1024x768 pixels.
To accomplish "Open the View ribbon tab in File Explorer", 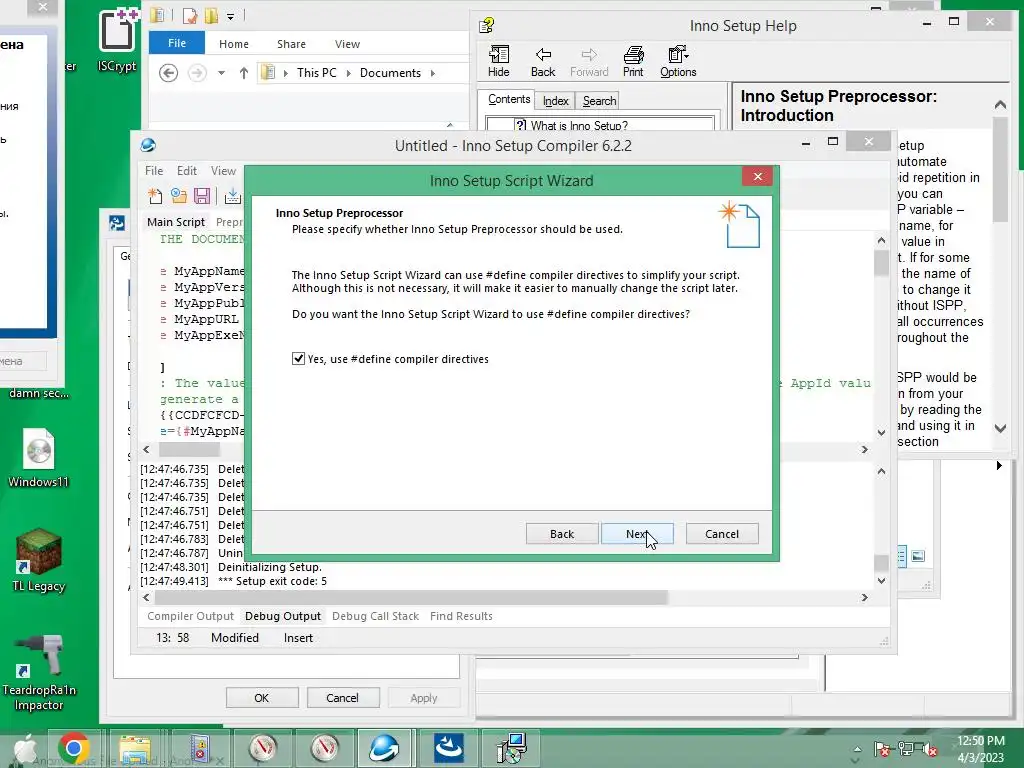I will (x=347, y=44).
